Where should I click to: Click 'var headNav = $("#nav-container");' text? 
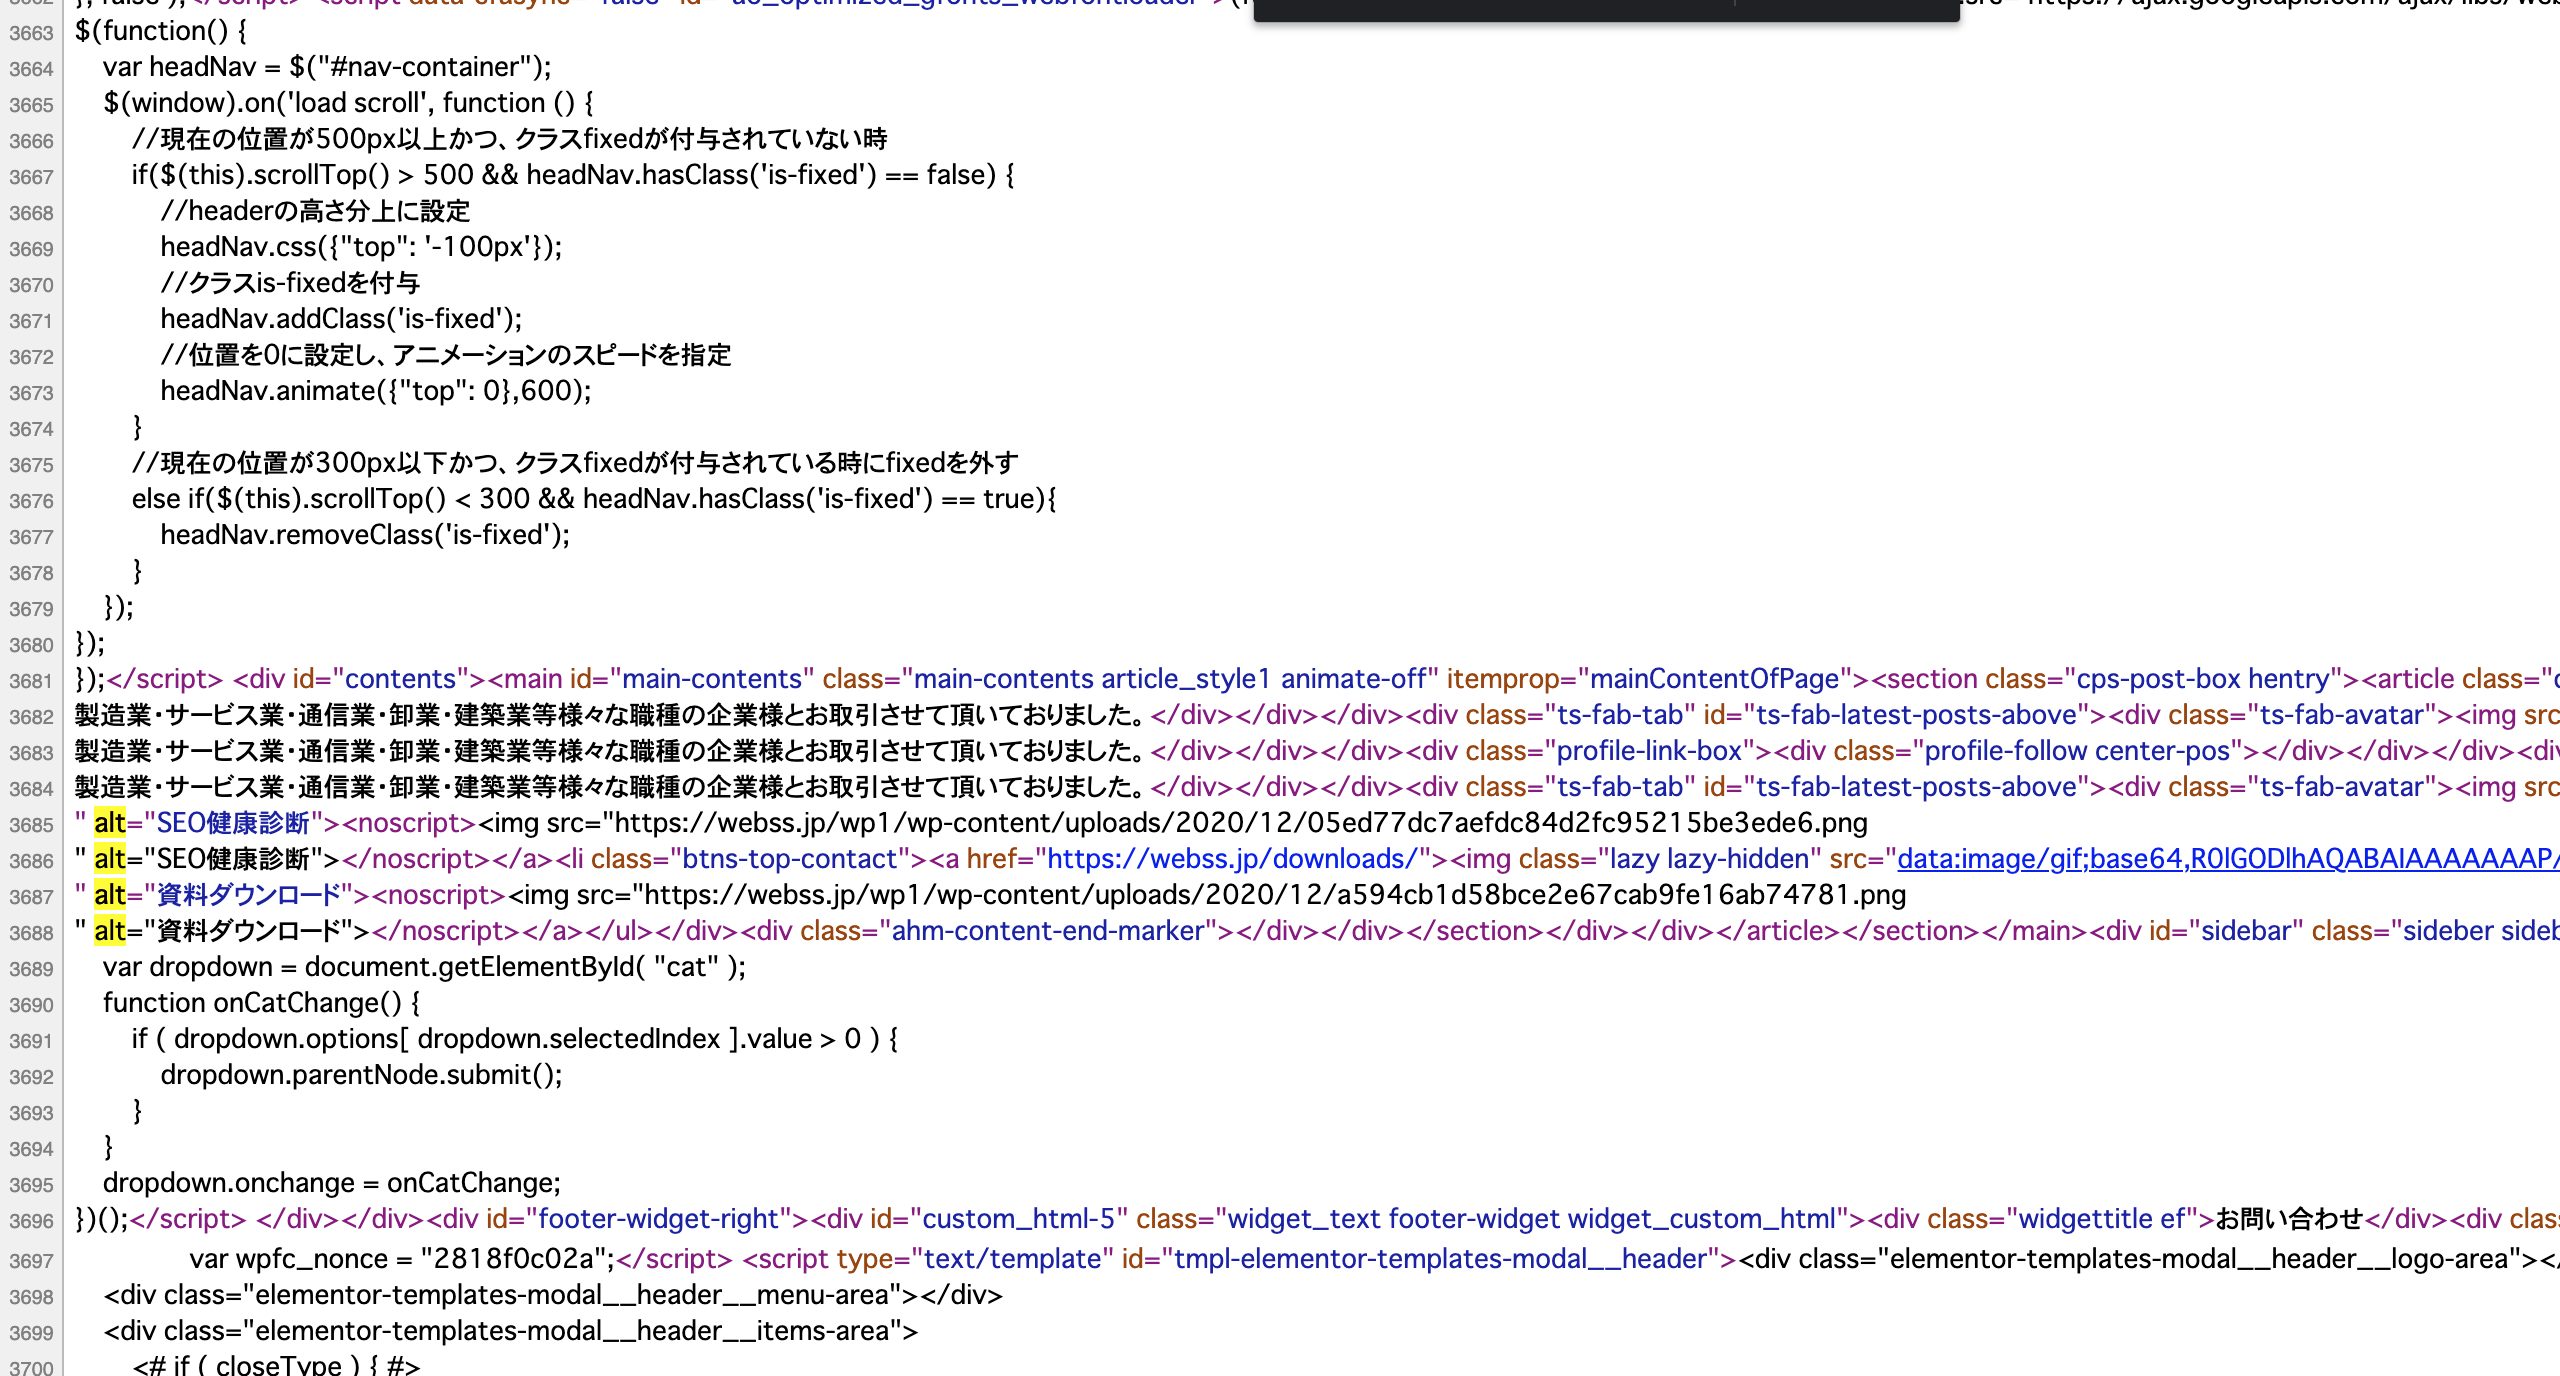click(x=327, y=67)
